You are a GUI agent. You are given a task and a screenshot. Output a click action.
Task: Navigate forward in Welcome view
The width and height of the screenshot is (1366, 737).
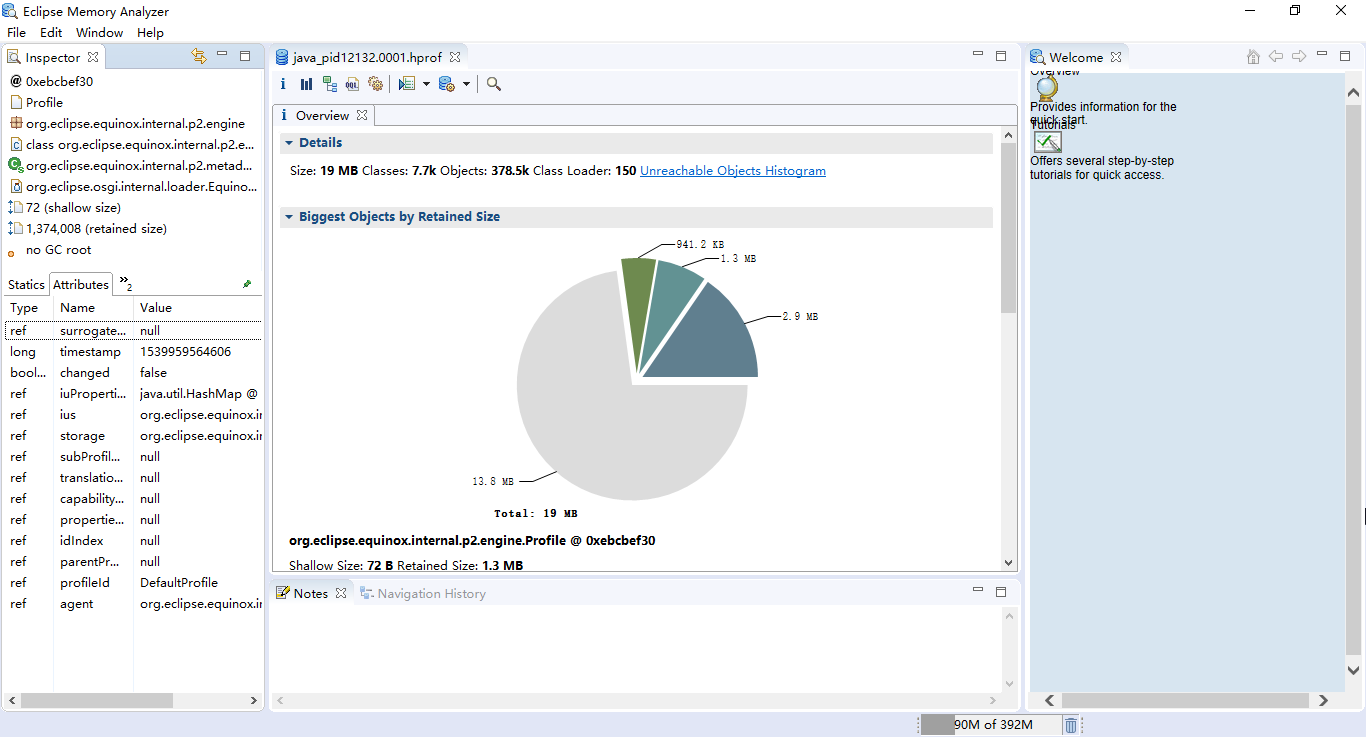(x=1299, y=57)
